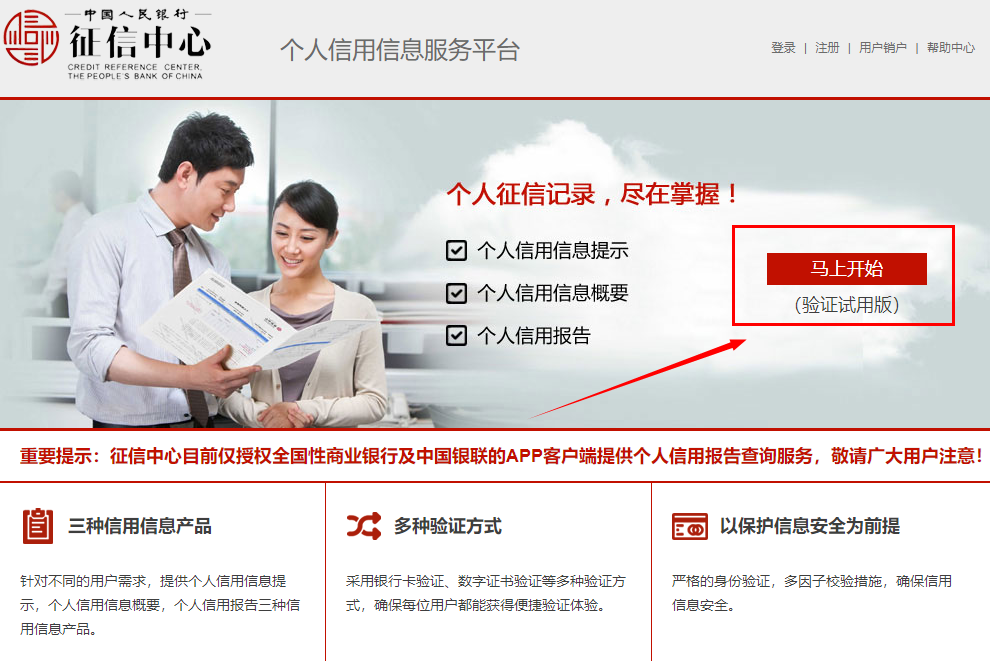Screen dimensions: 990x661
Task: Click the 征信中心 title text in logo
Action: [x=140, y=42]
